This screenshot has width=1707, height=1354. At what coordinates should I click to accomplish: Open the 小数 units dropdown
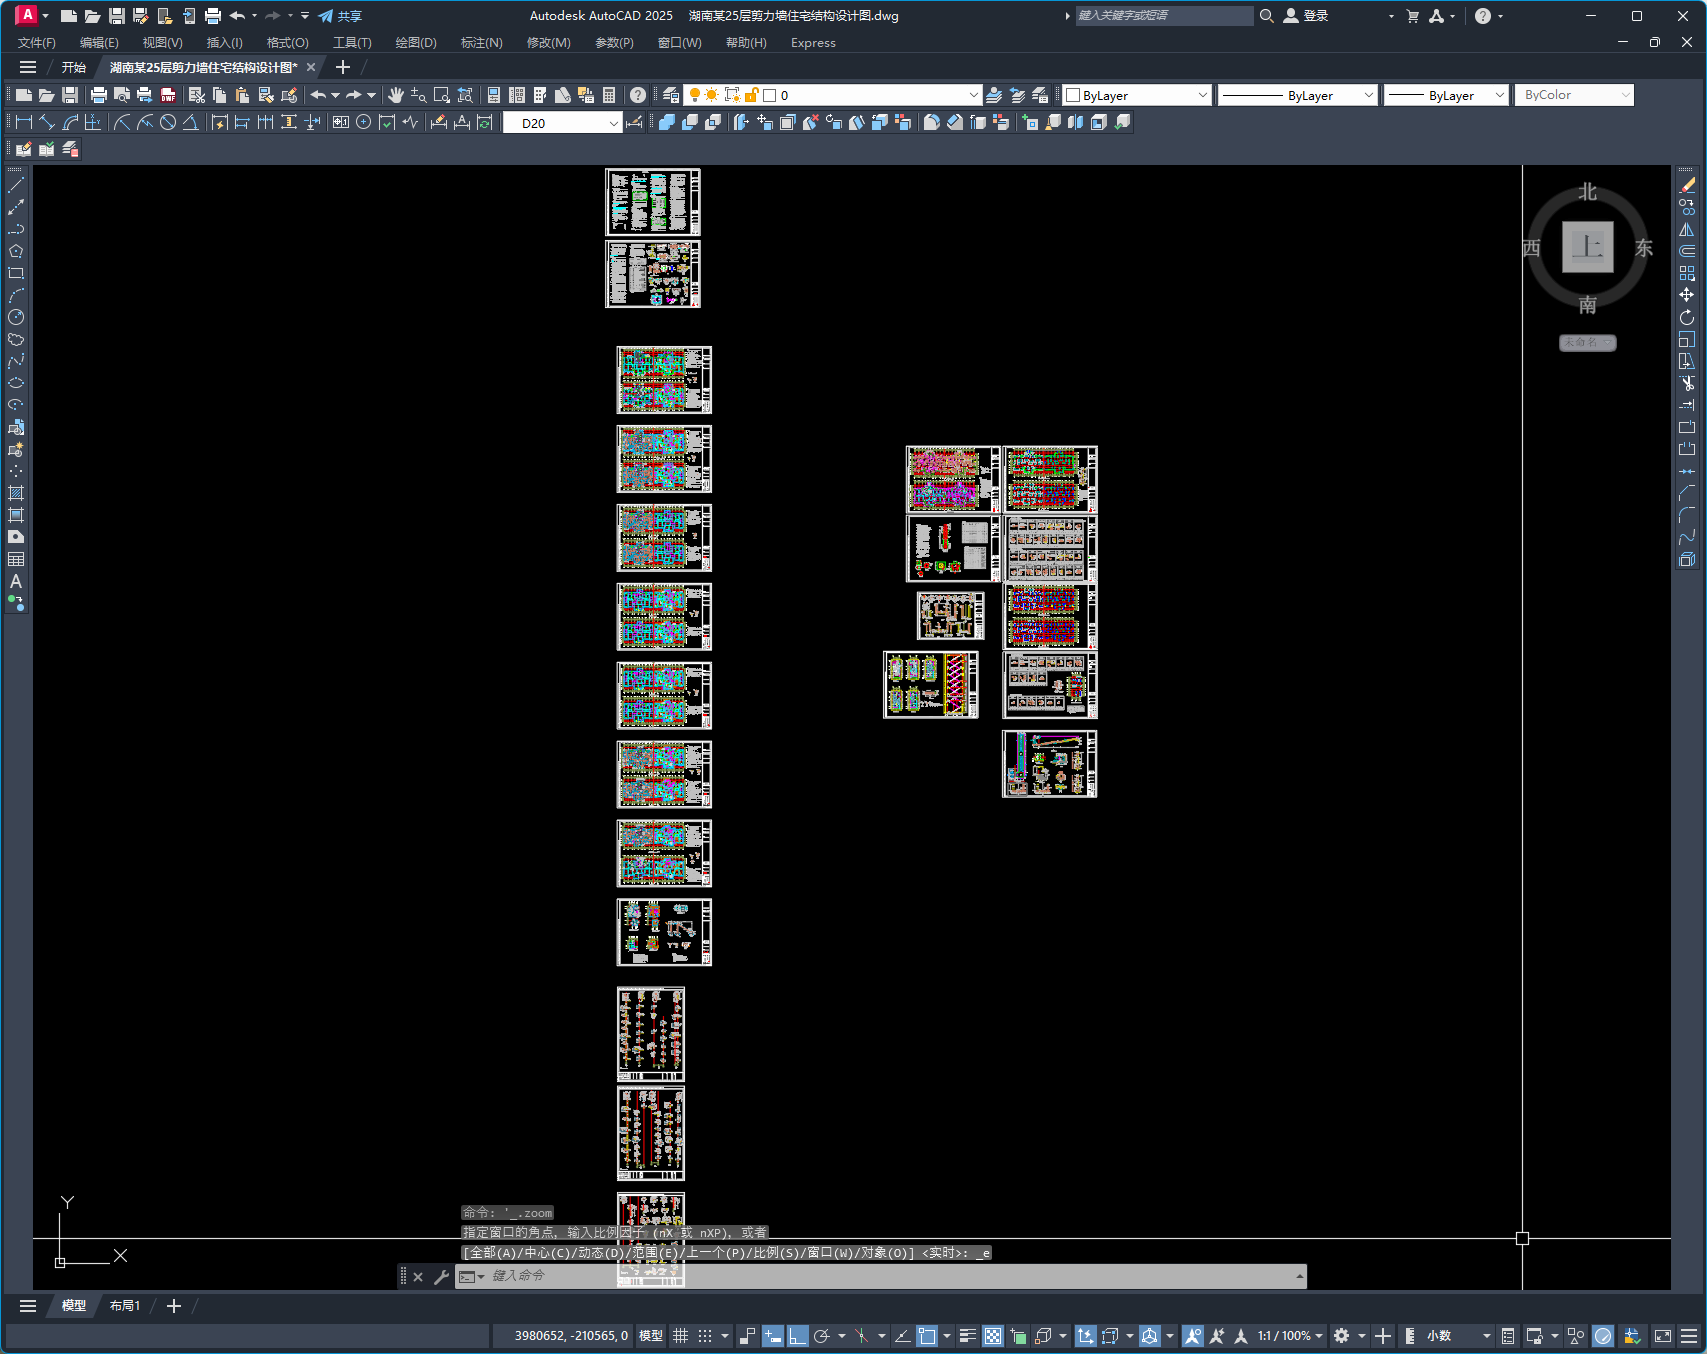[x=1458, y=1336]
